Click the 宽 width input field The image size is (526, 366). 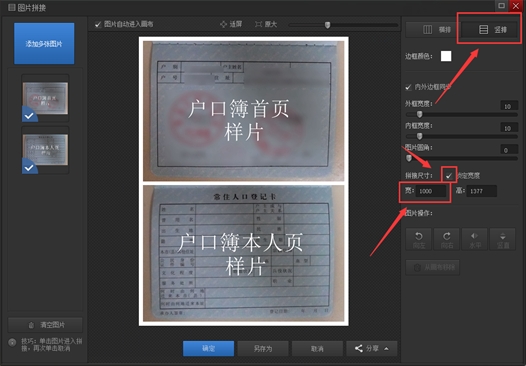[x=431, y=191]
